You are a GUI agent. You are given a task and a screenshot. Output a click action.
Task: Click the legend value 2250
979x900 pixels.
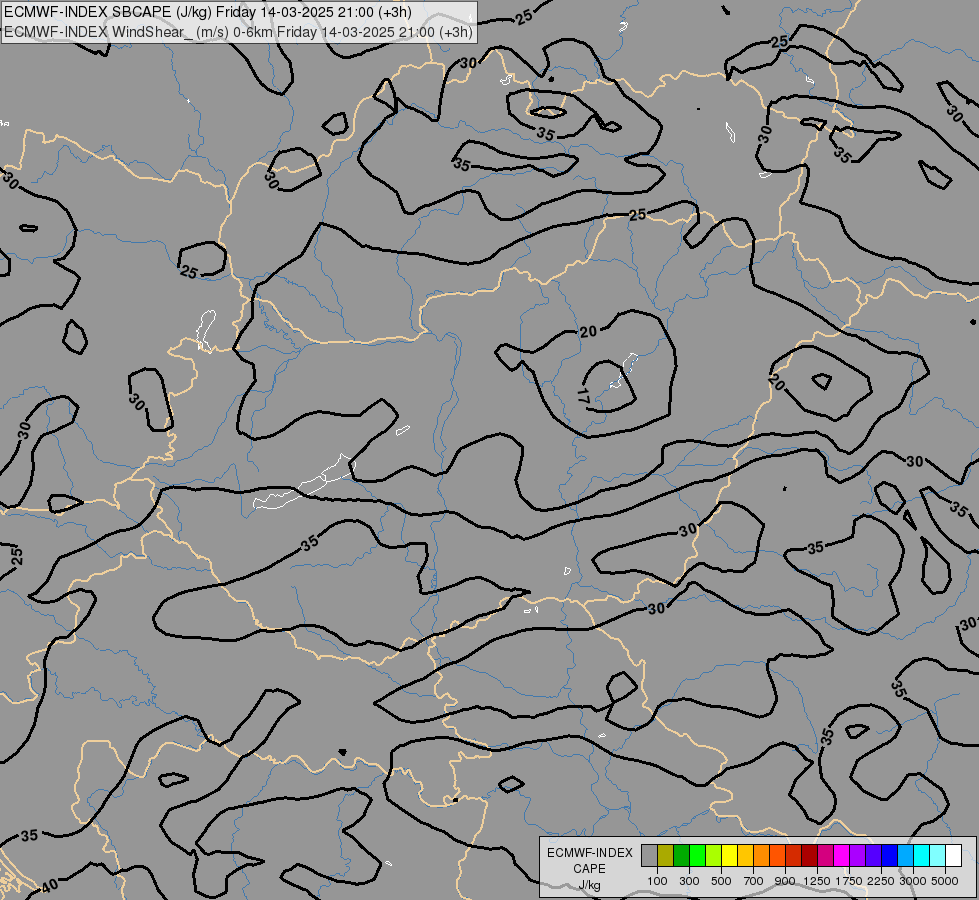[x=881, y=881]
